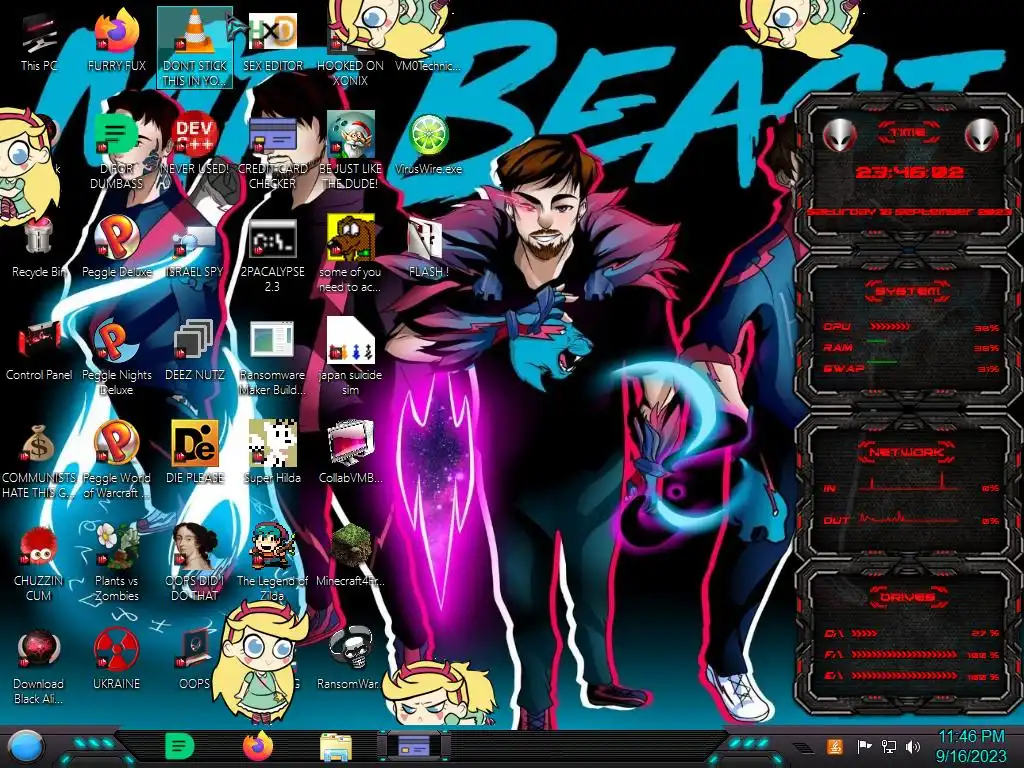Open the DIE PLEASE shortcut
1024x768 pixels.
tap(195, 452)
